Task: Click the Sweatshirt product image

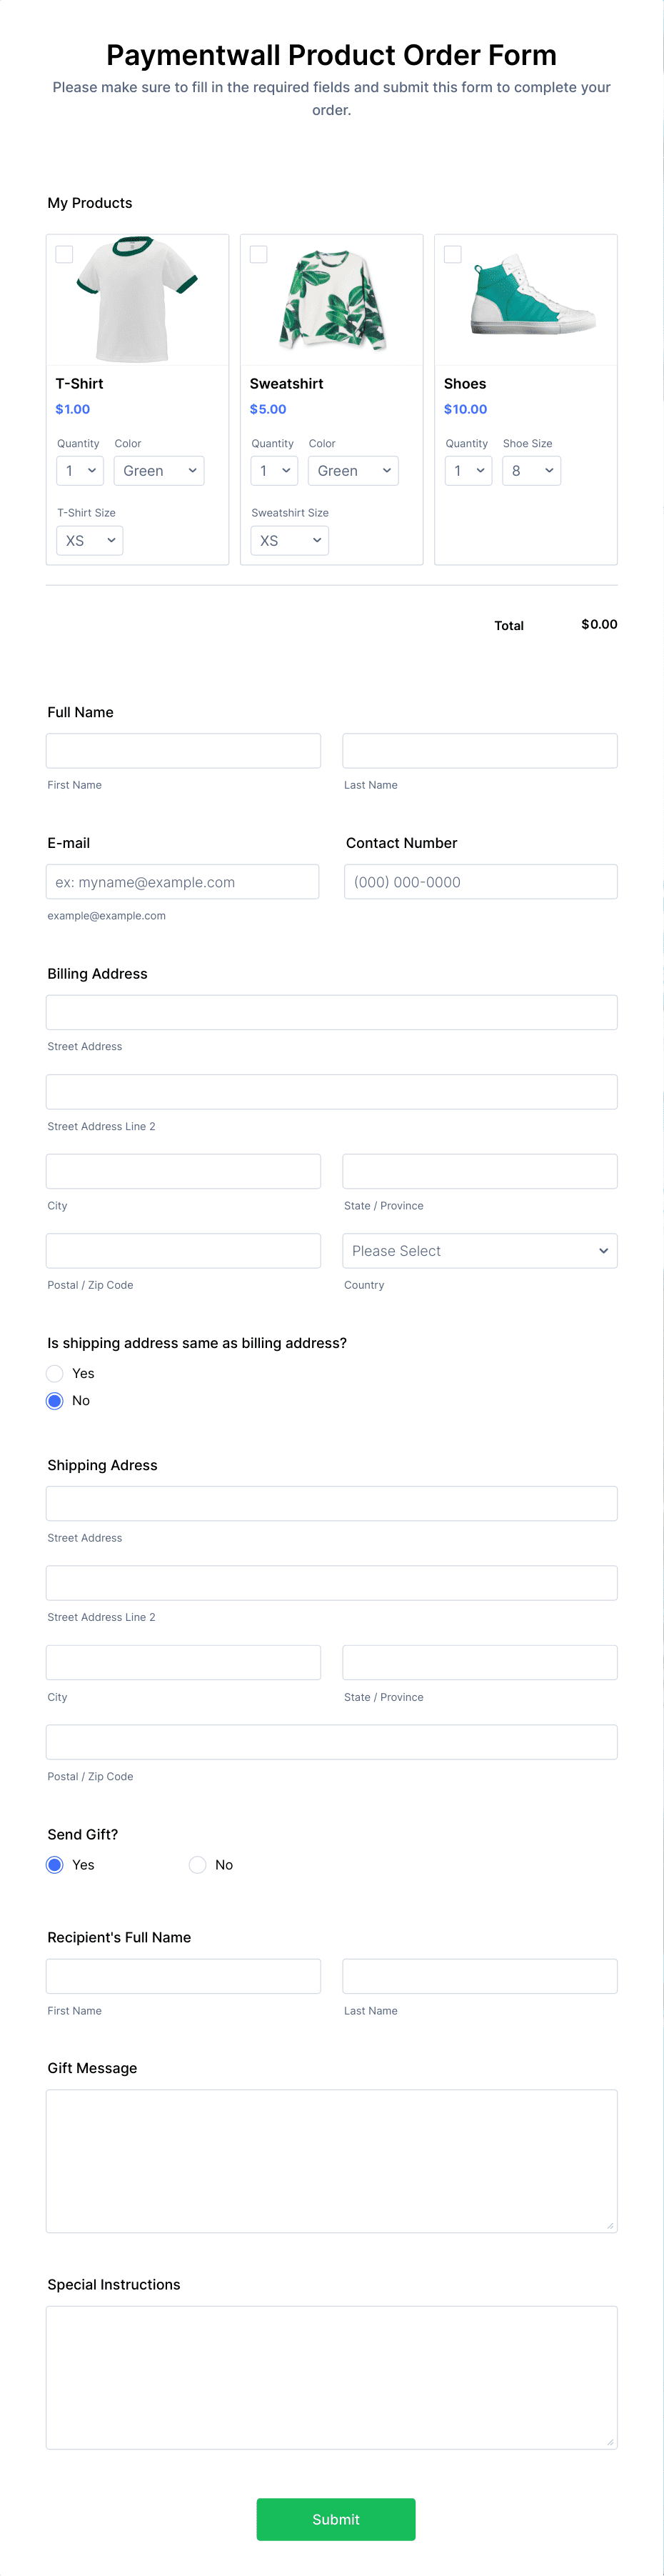Action: [x=331, y=299]
